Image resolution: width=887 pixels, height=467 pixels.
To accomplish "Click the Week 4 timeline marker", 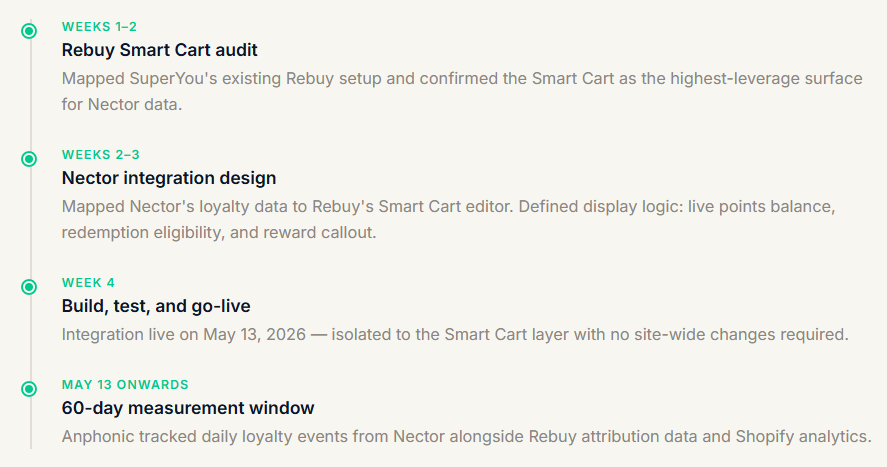I will click(x=29, y=287).
